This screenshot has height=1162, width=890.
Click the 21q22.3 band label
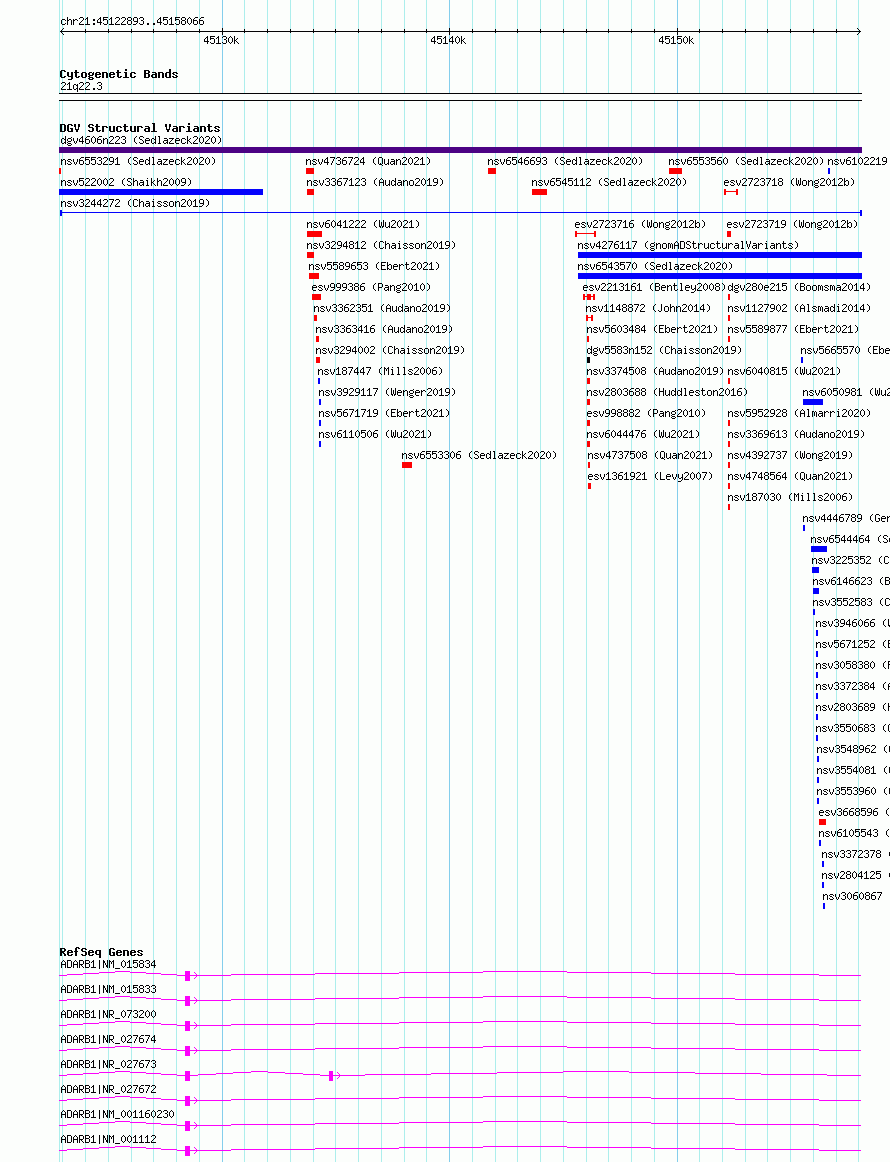(82, 87)
